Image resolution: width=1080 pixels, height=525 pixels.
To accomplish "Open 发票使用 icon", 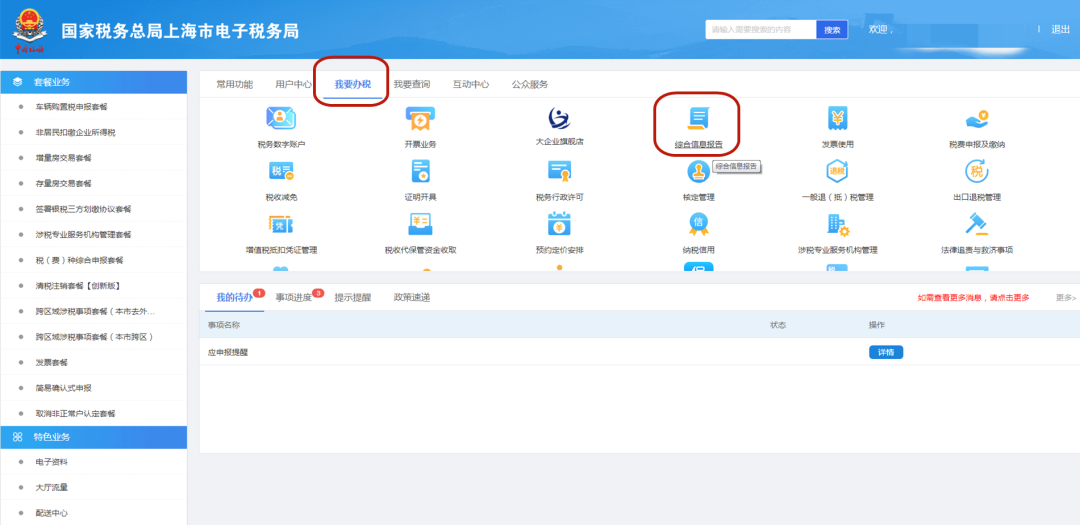I will click(x=838, y=119).
